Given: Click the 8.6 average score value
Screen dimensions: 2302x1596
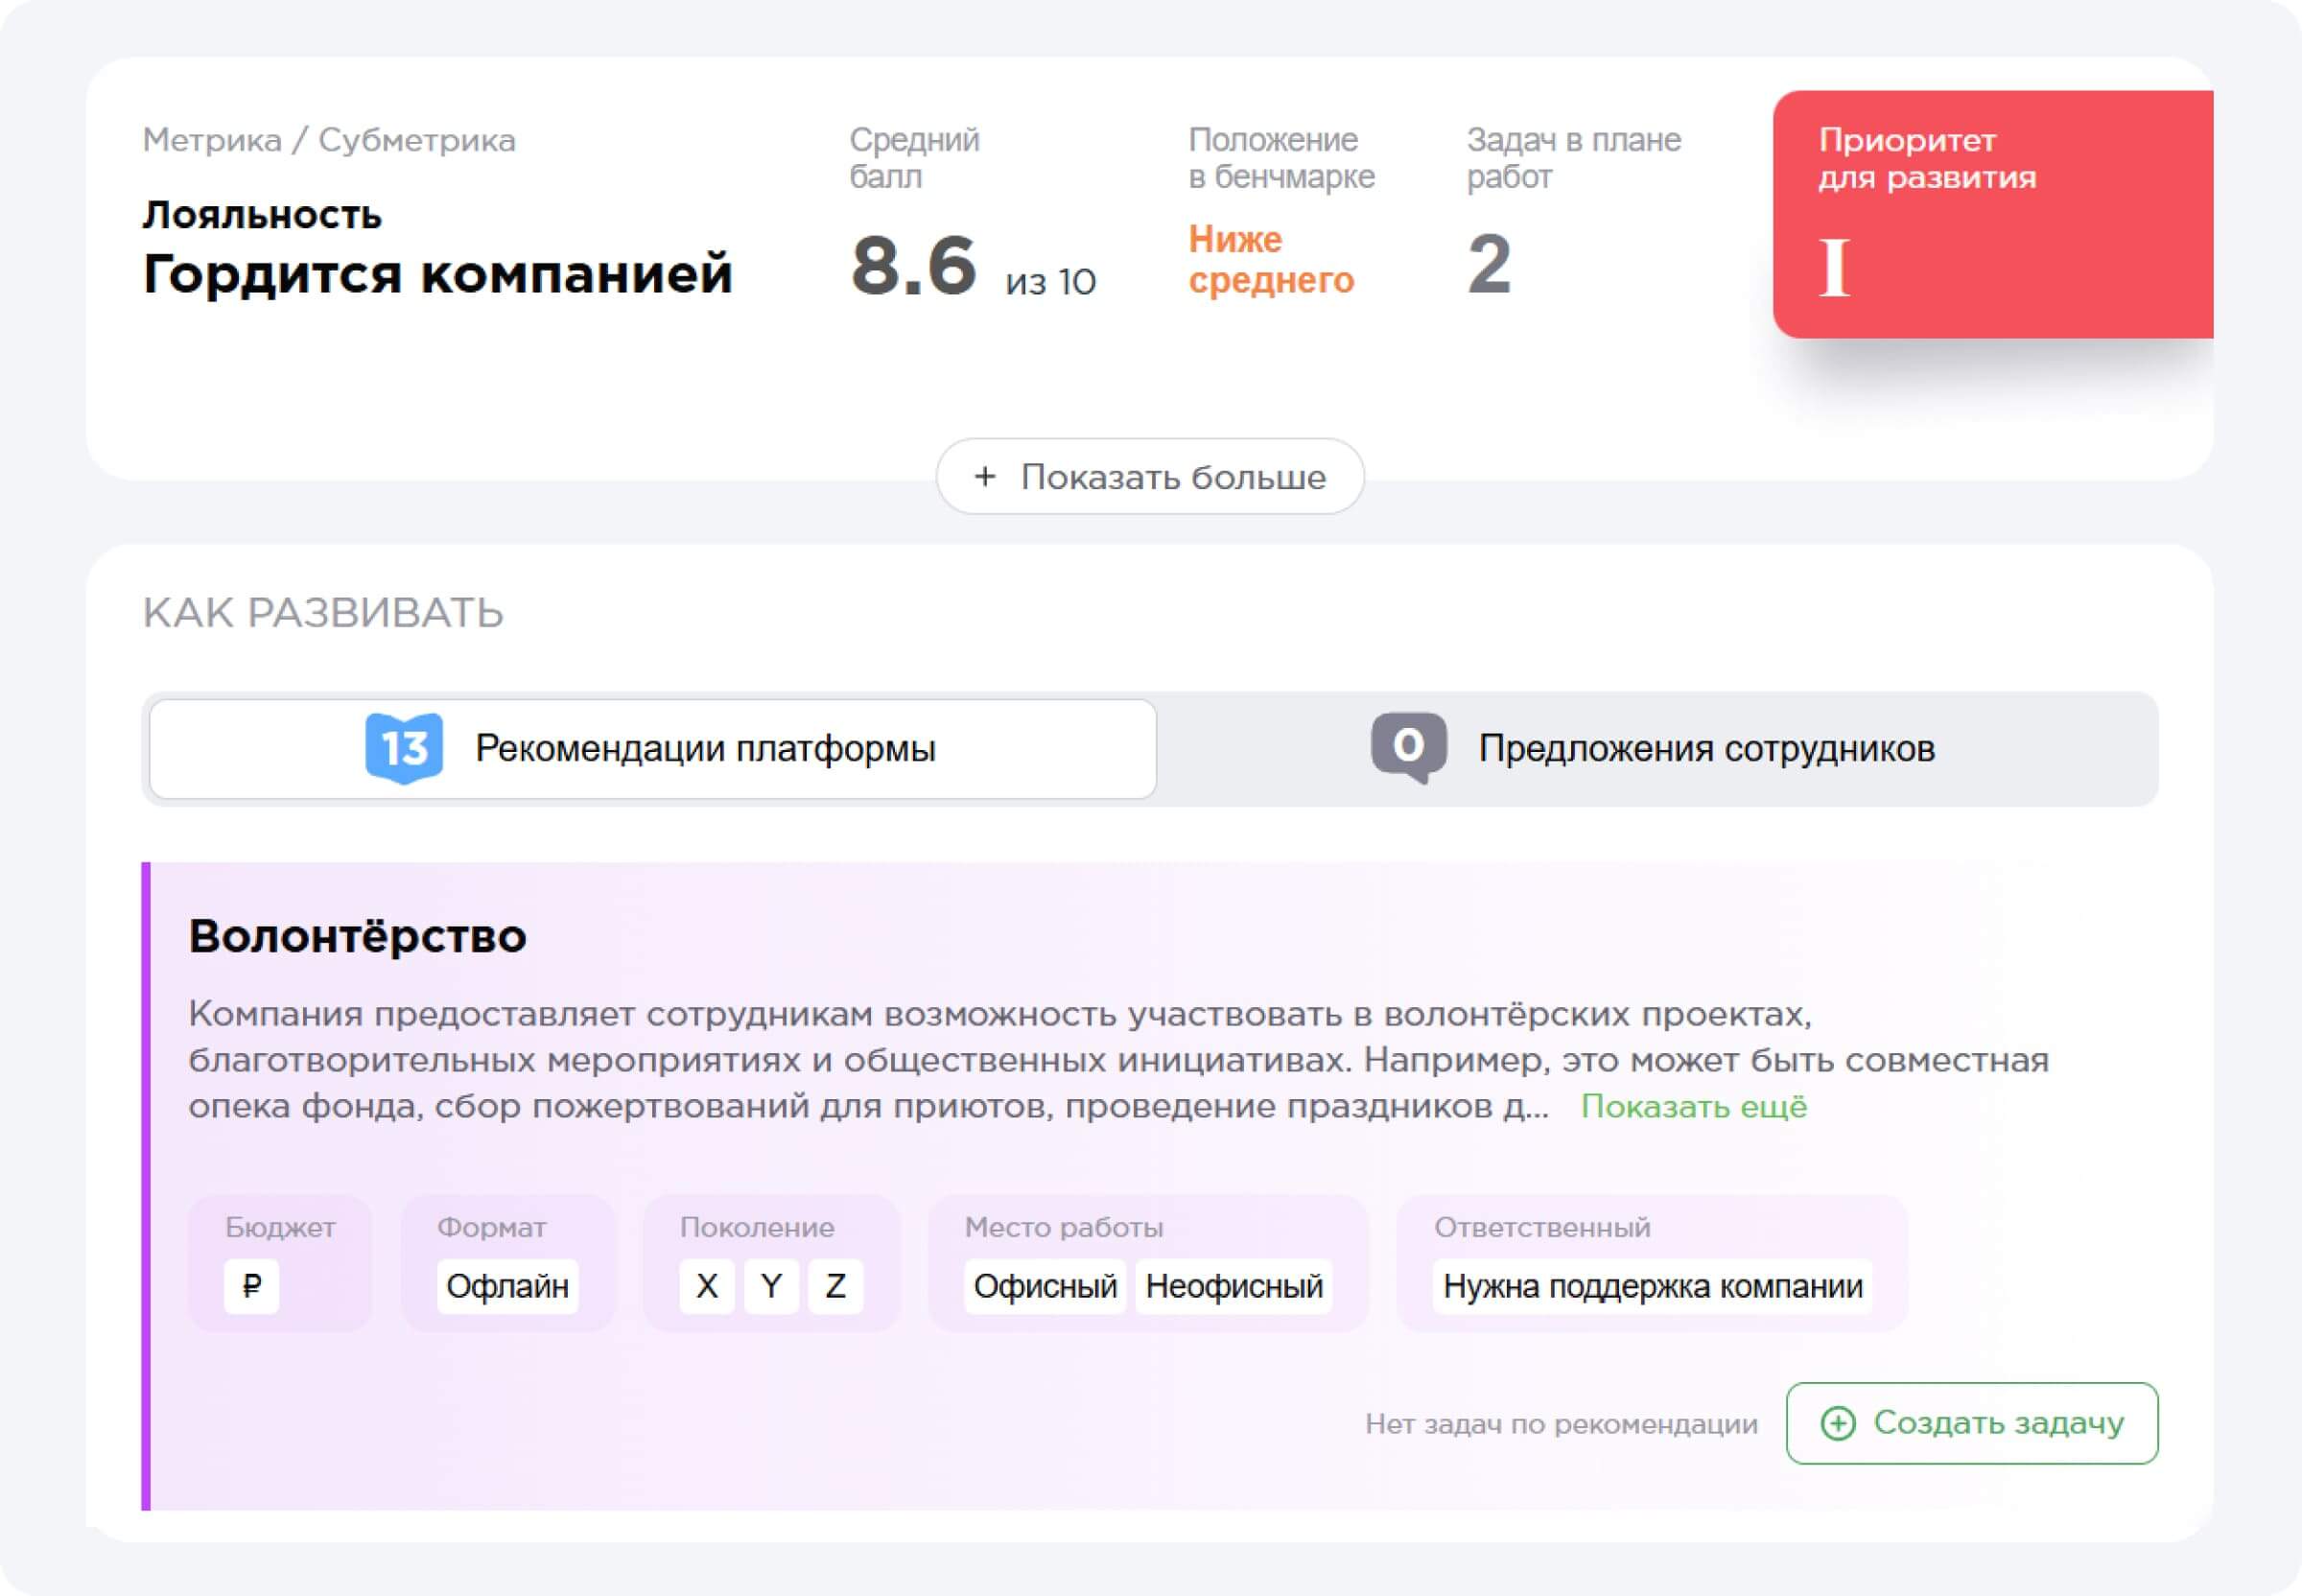Looking at the screenshot, I should coord(913,265).
